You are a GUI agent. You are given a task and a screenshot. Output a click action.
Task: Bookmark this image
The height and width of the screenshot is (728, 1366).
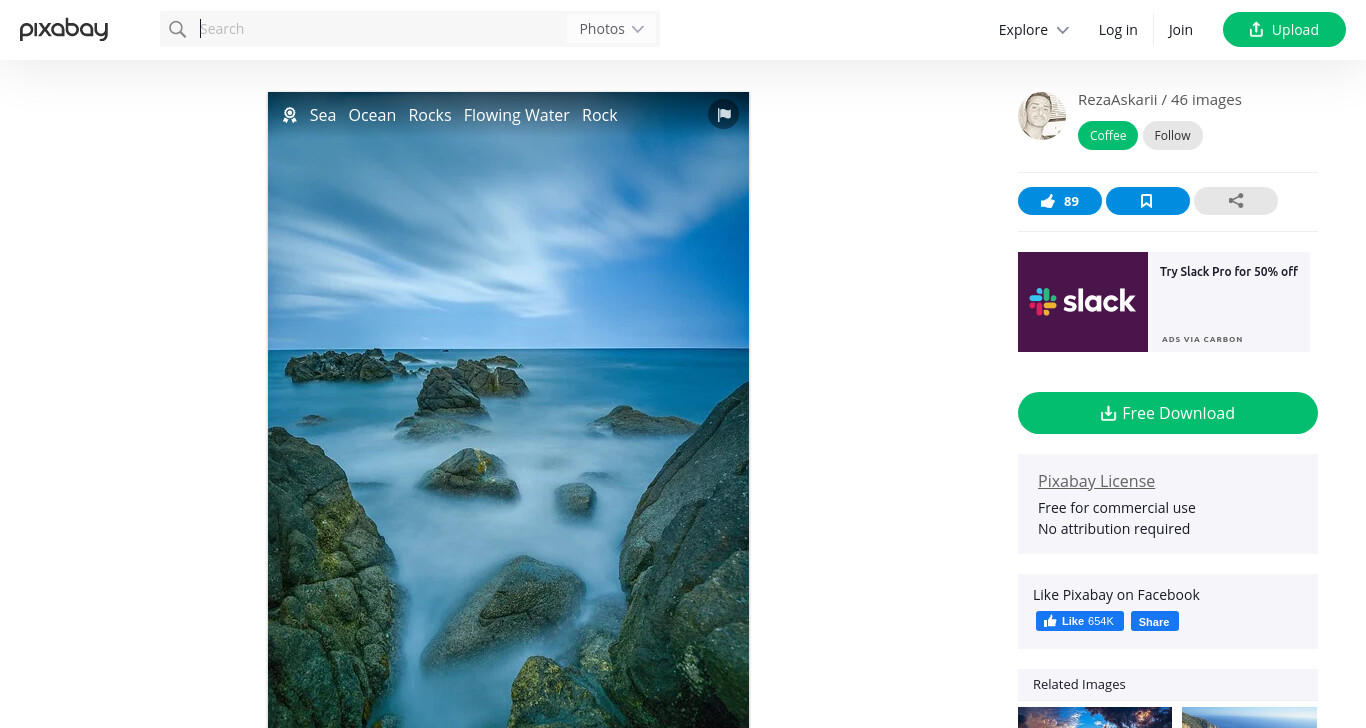tap(1148, 201)
